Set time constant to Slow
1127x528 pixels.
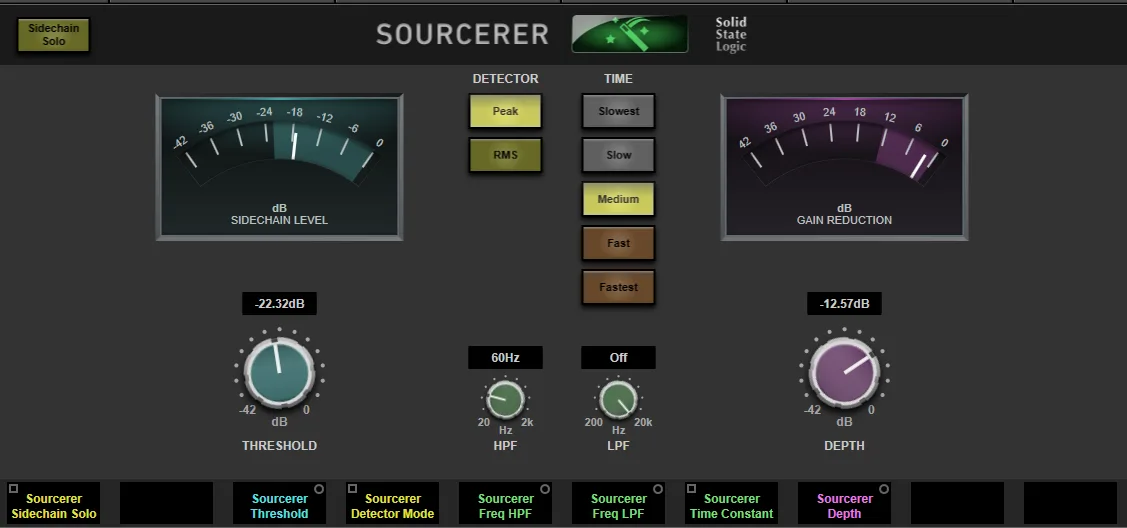coord(618,155)
